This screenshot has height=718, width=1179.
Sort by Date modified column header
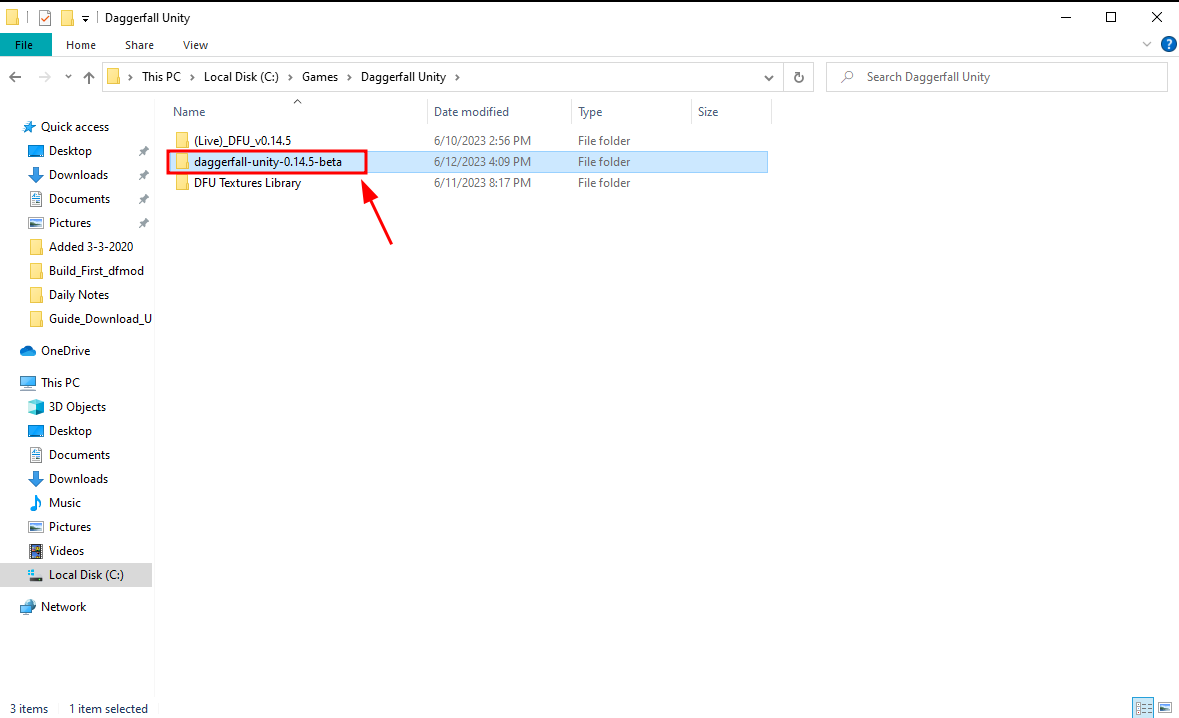(471, 112)
